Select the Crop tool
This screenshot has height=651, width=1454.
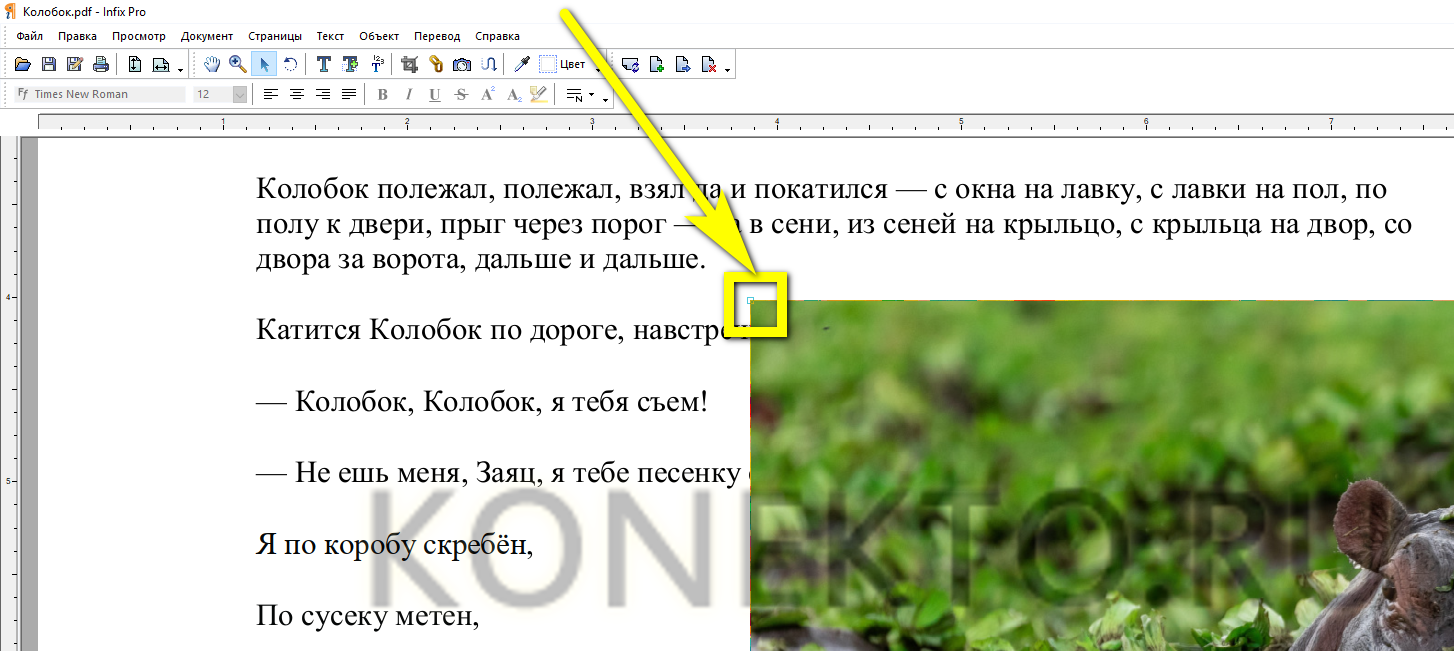(409, 65)
